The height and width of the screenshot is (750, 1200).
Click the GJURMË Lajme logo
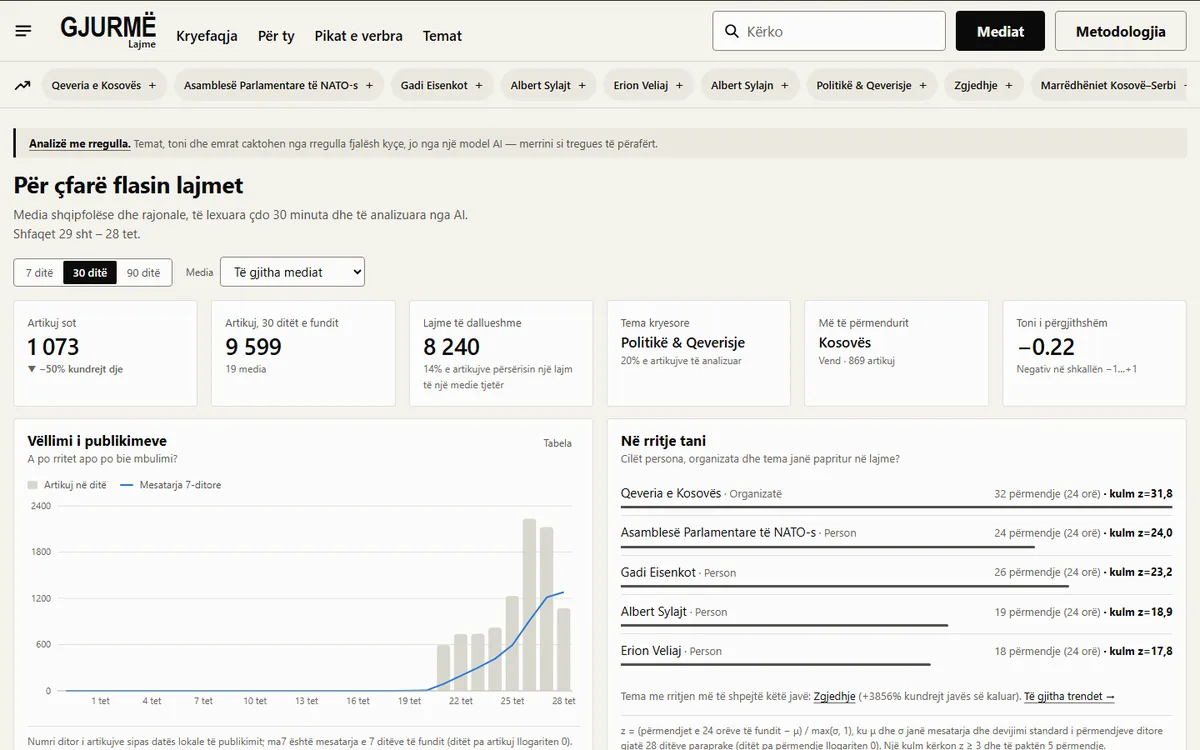tap(108, 31)
